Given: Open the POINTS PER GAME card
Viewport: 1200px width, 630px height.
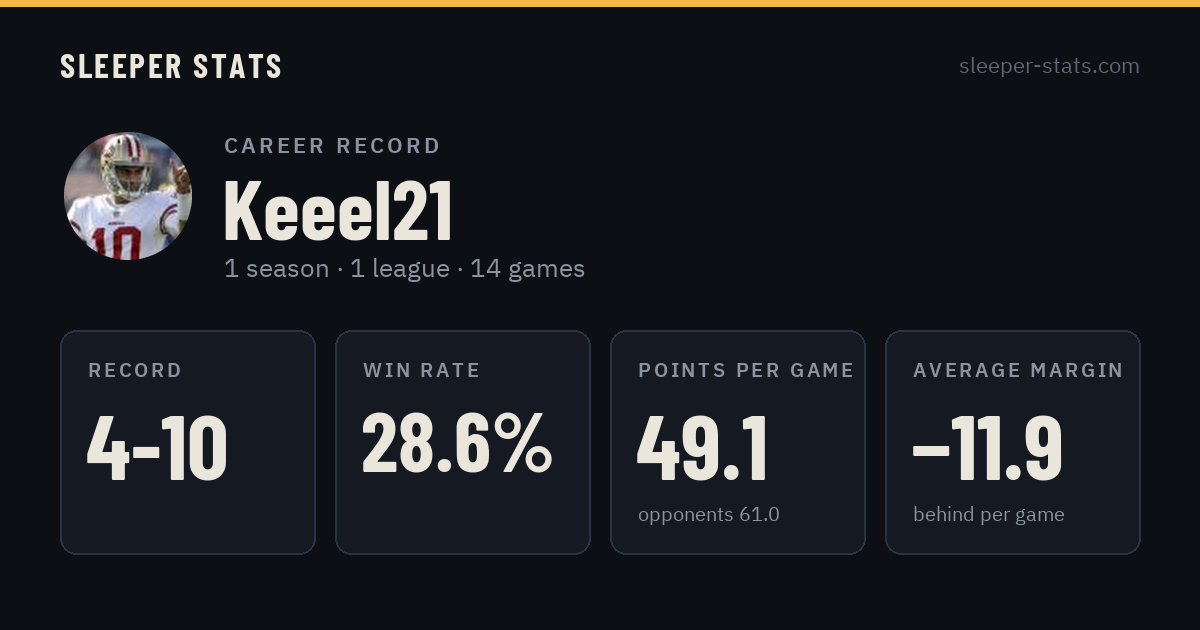Looking at the screenshot, I should [738, 442].
